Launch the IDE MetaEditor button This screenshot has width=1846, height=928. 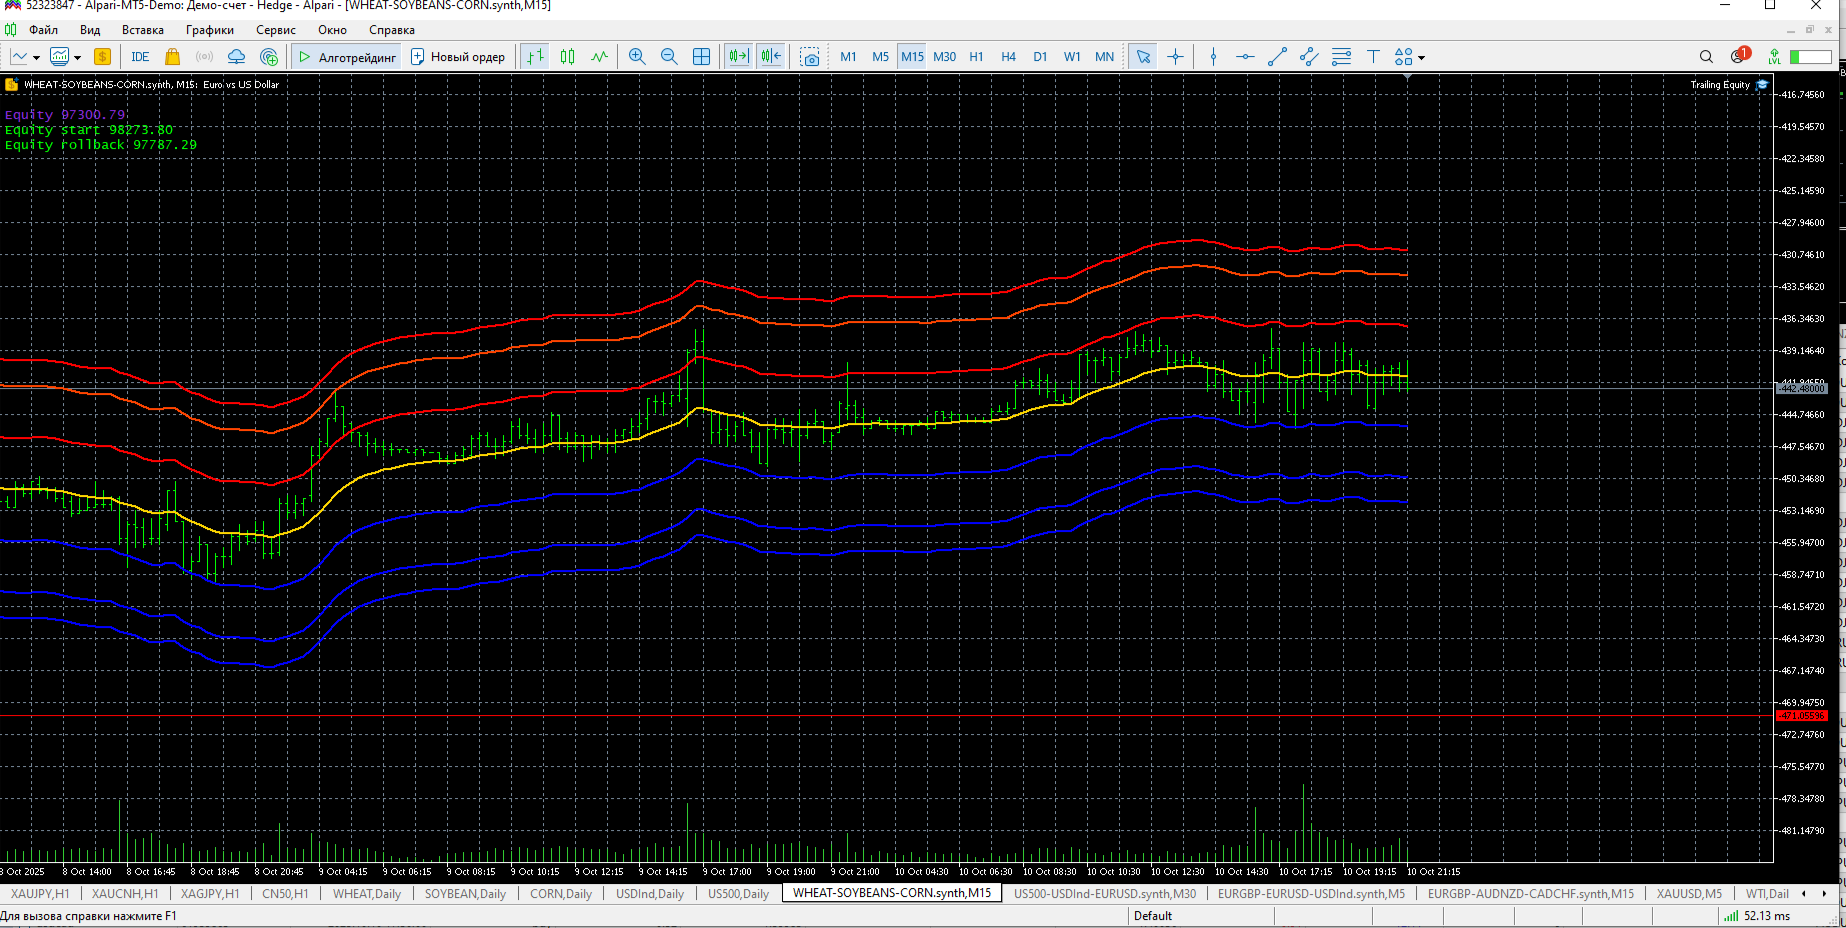tap(140, 57)
